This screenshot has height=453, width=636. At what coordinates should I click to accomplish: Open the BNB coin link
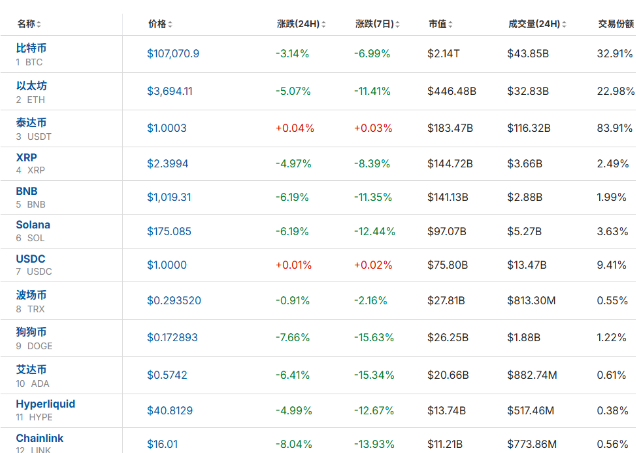click(27, 191)
